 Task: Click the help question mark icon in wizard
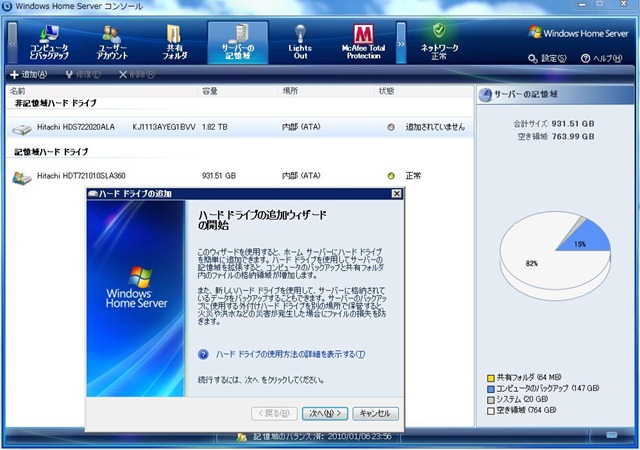[x=203, y=354]
